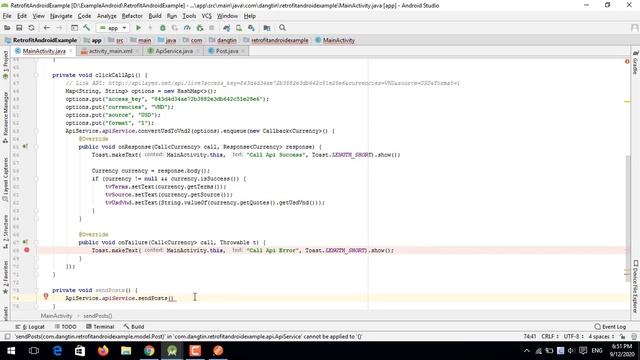Click the error indicator at top of scrollbar

(x=627, y=61)
